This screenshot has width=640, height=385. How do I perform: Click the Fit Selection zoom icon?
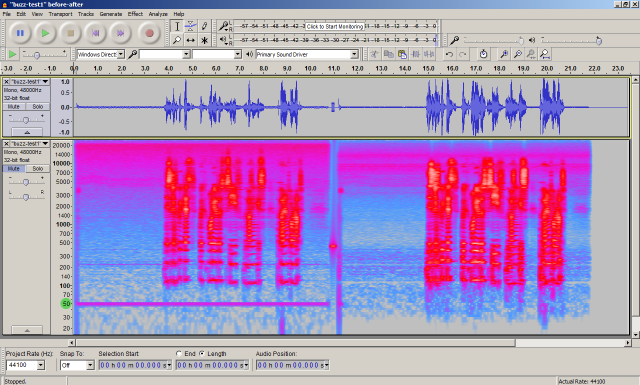[x=531, y=54]
